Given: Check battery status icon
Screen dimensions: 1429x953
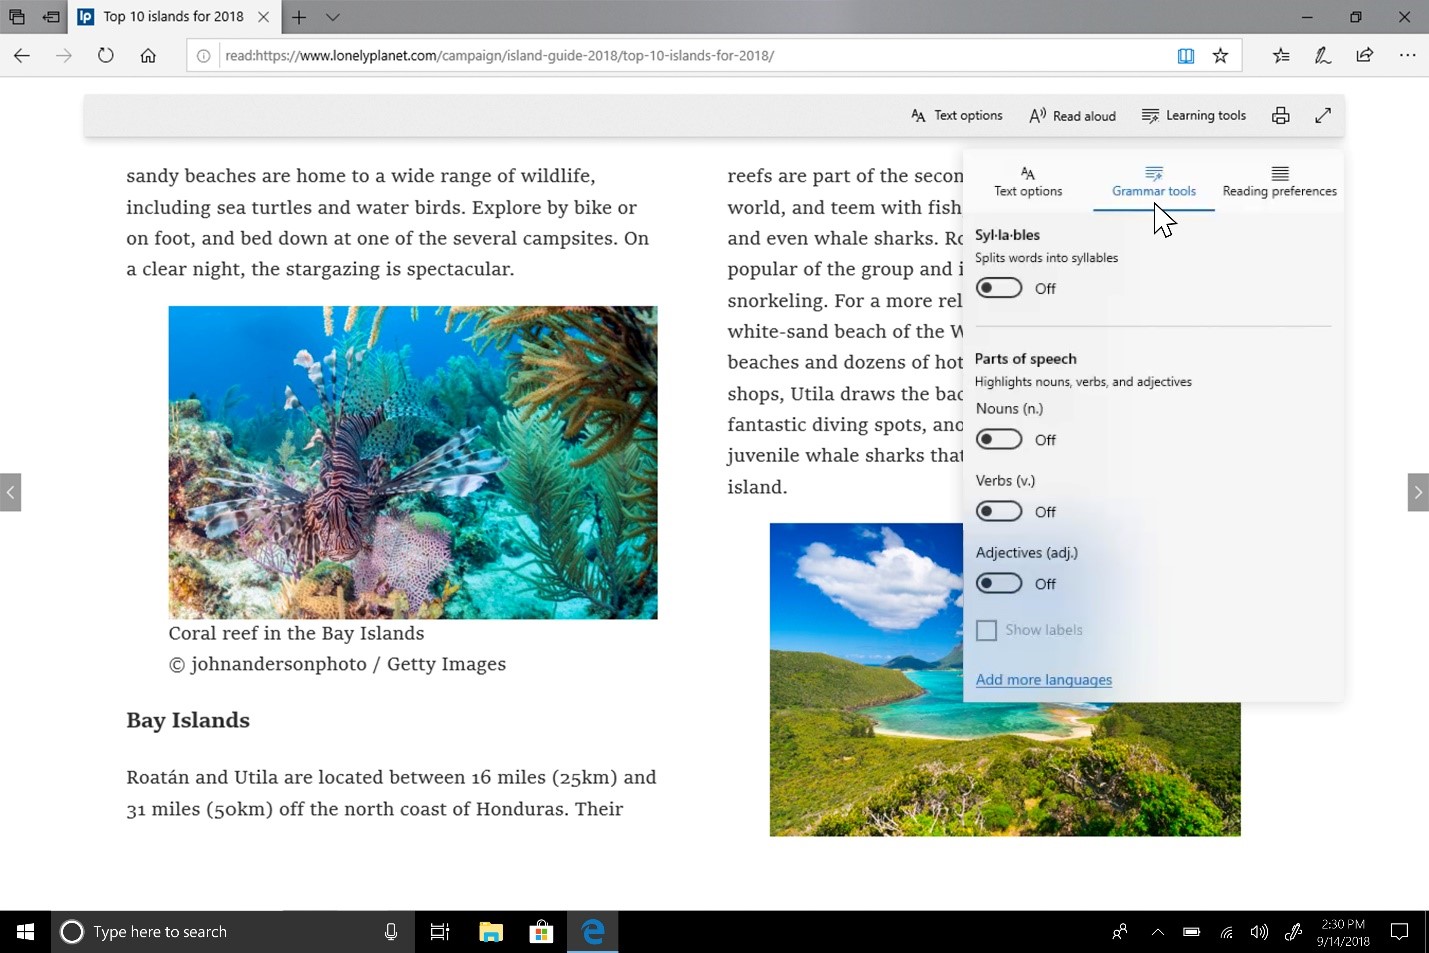Looking at the screenshot, I should coord(1191,932).
